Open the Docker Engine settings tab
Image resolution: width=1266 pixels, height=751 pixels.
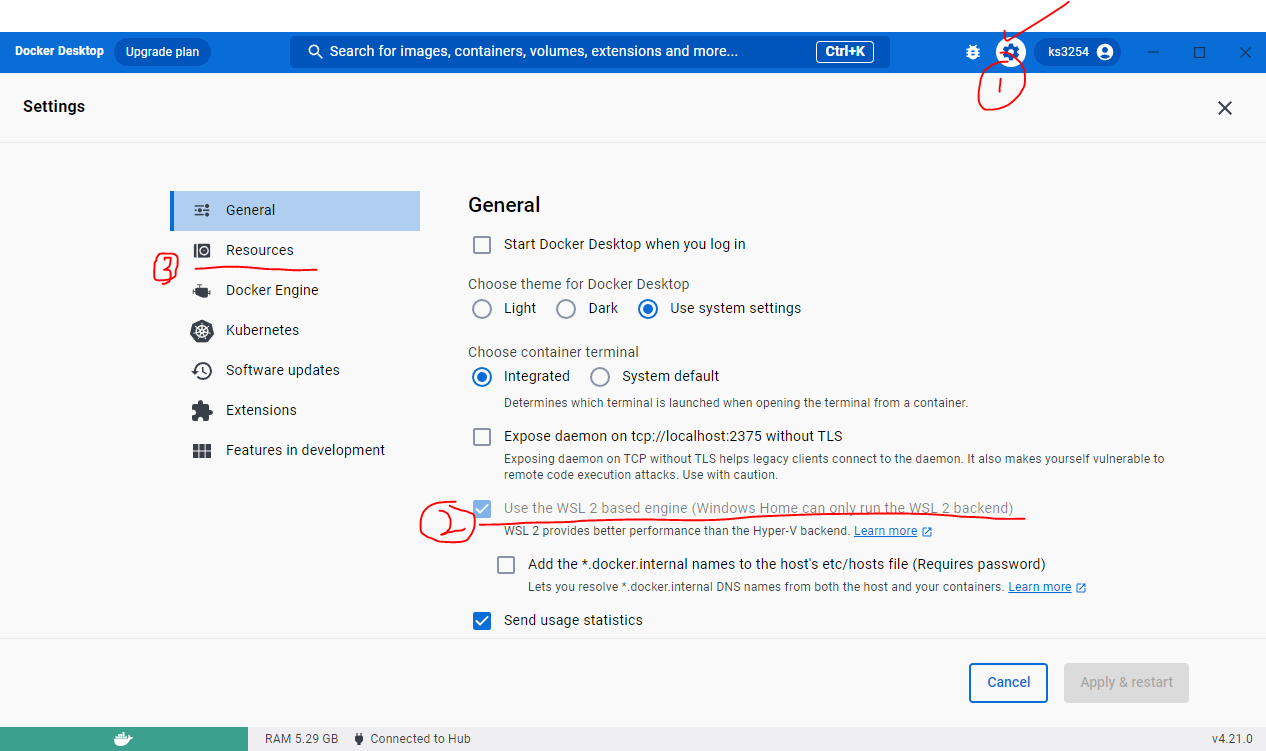(295, 290)
